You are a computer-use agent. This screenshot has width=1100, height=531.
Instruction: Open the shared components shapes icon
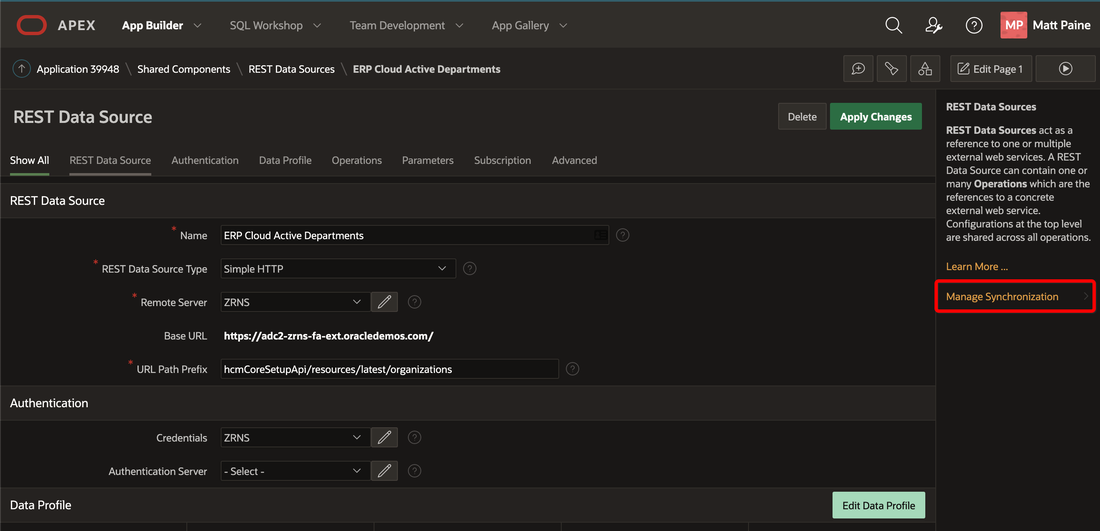[925, 69]
